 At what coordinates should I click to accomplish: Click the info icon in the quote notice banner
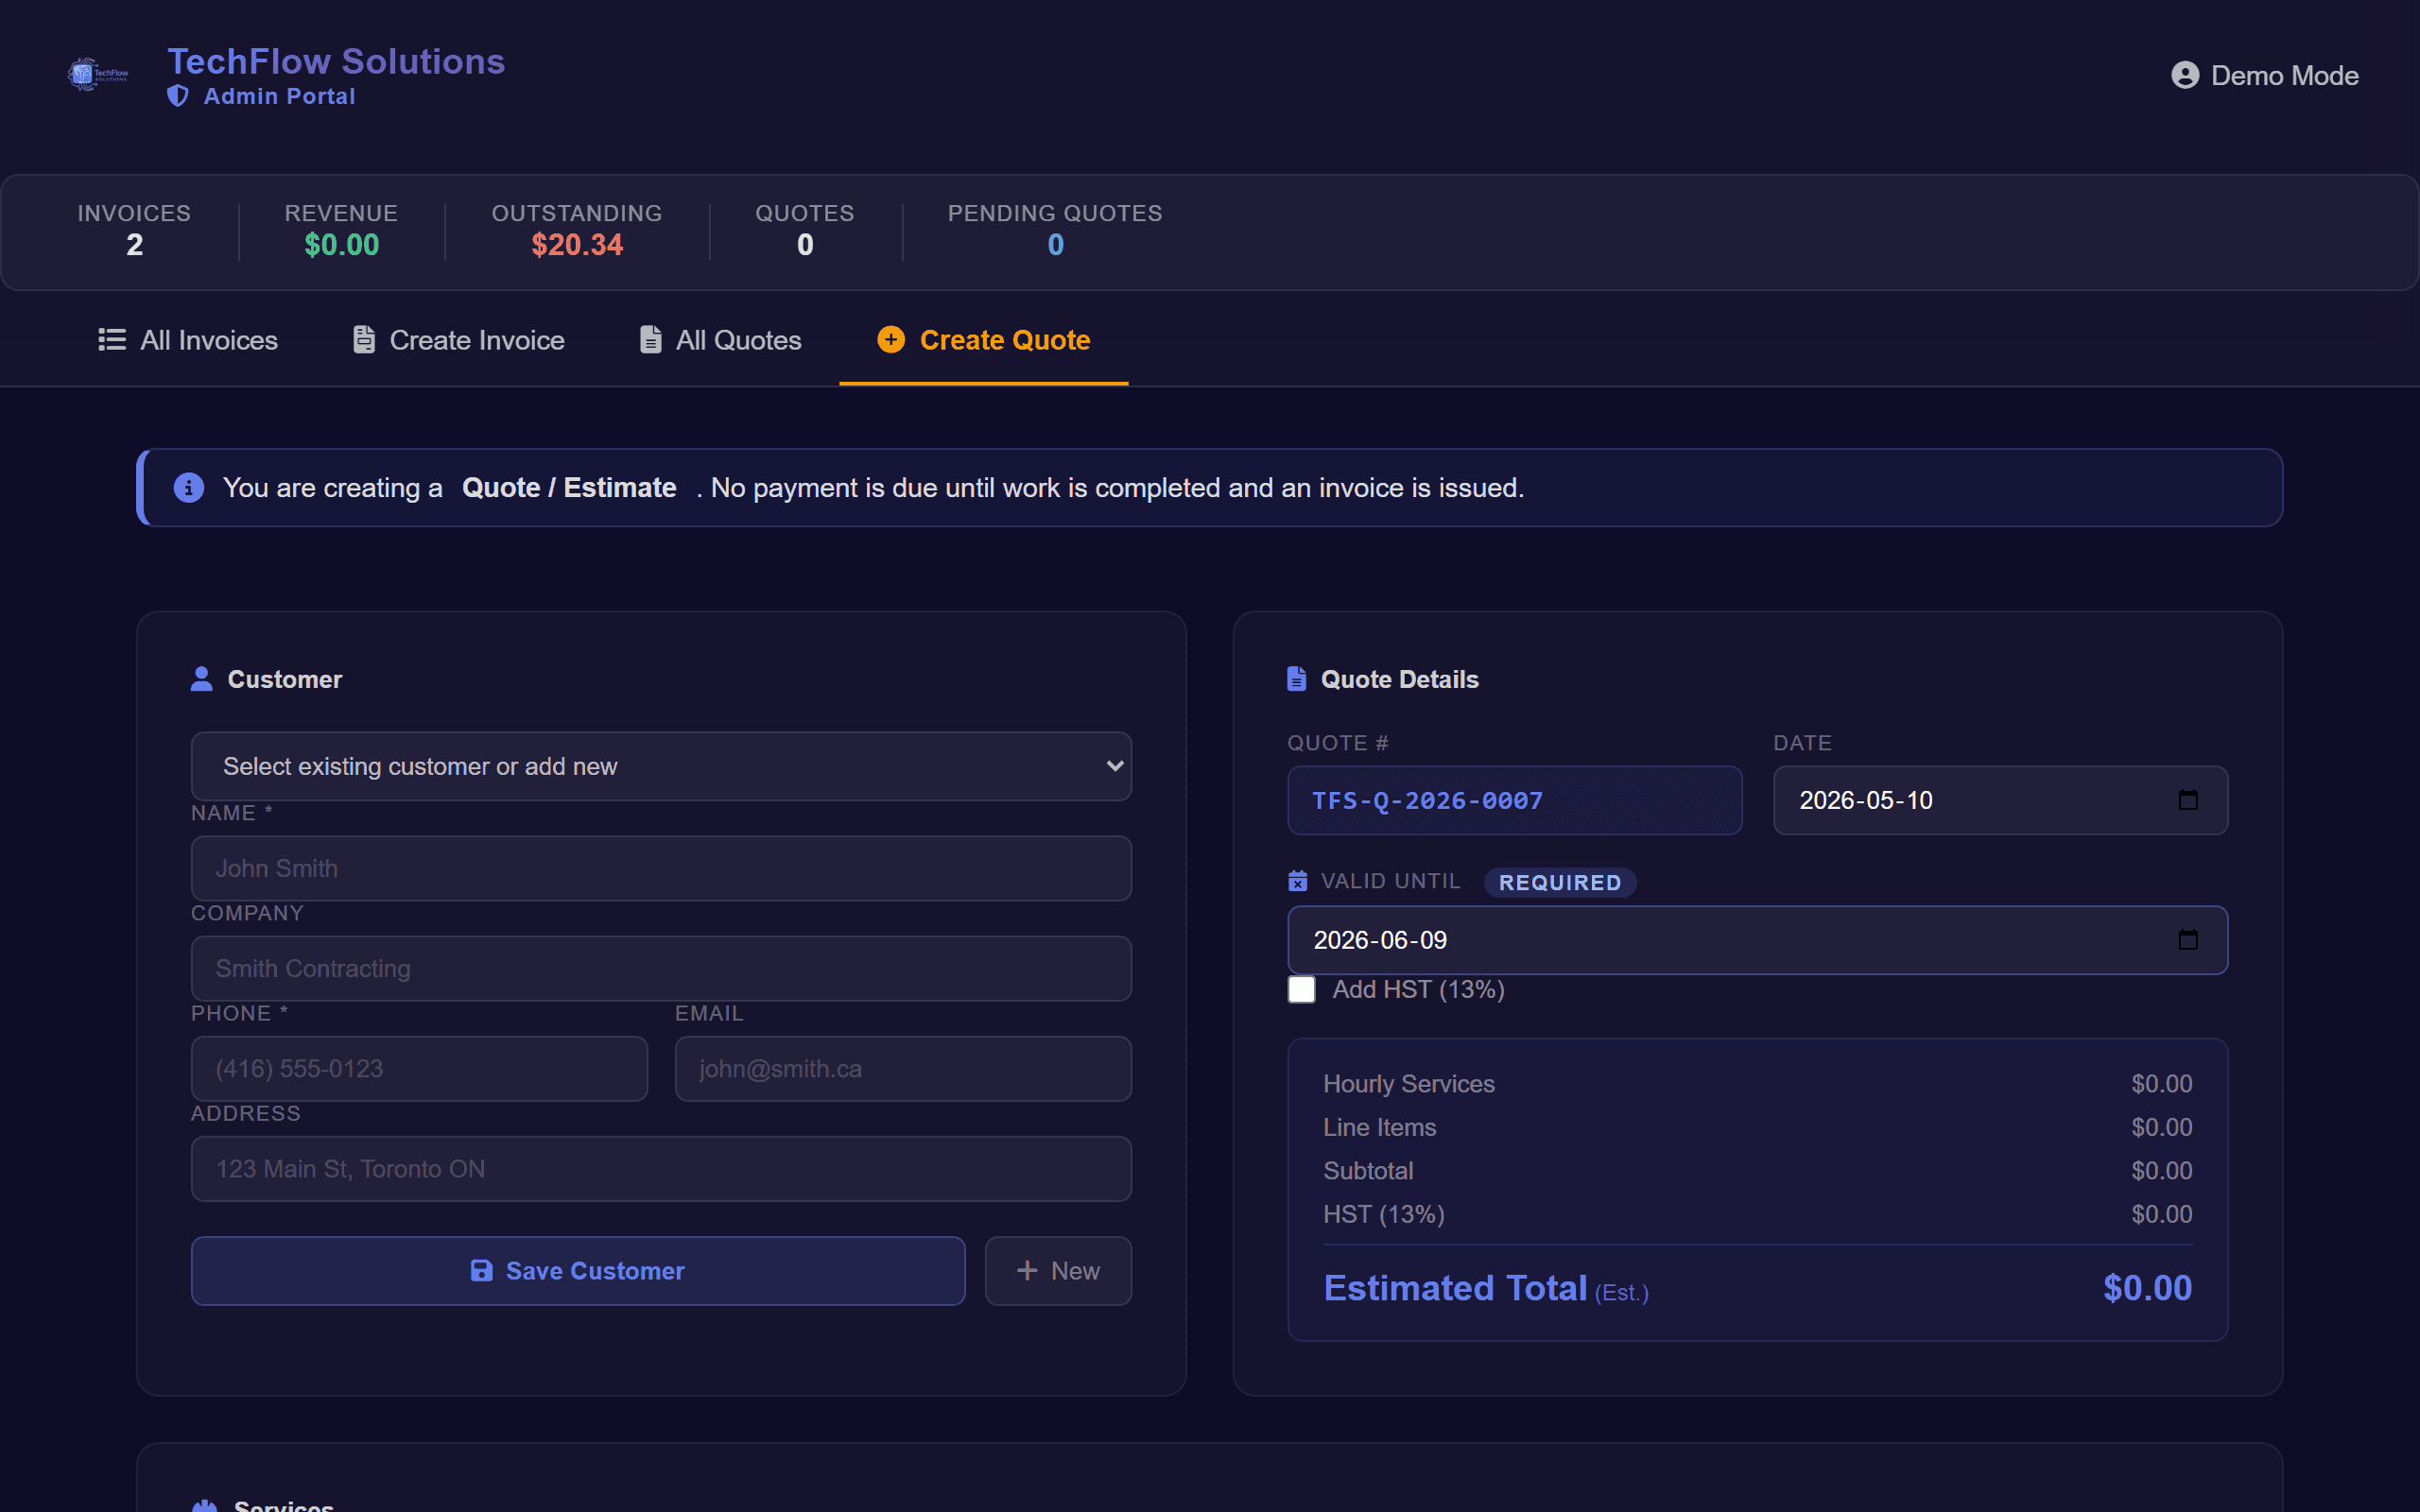(x=189, y=488)
